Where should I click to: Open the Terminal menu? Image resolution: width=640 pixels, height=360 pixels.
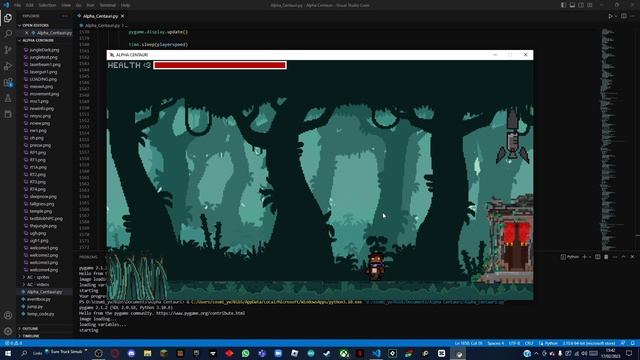click(x=108, y=5)
